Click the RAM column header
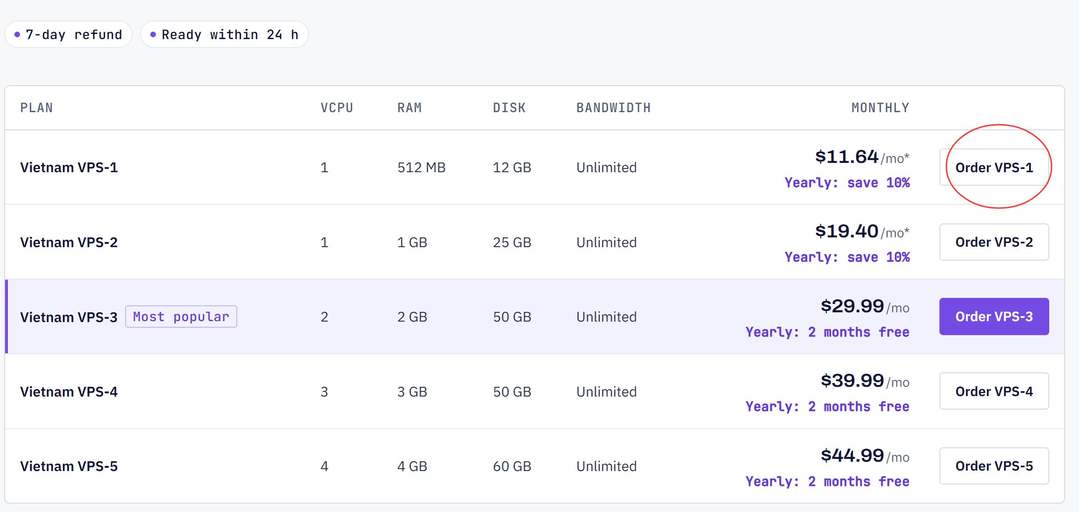The image size is (1079, 512). tap(409, 108)
